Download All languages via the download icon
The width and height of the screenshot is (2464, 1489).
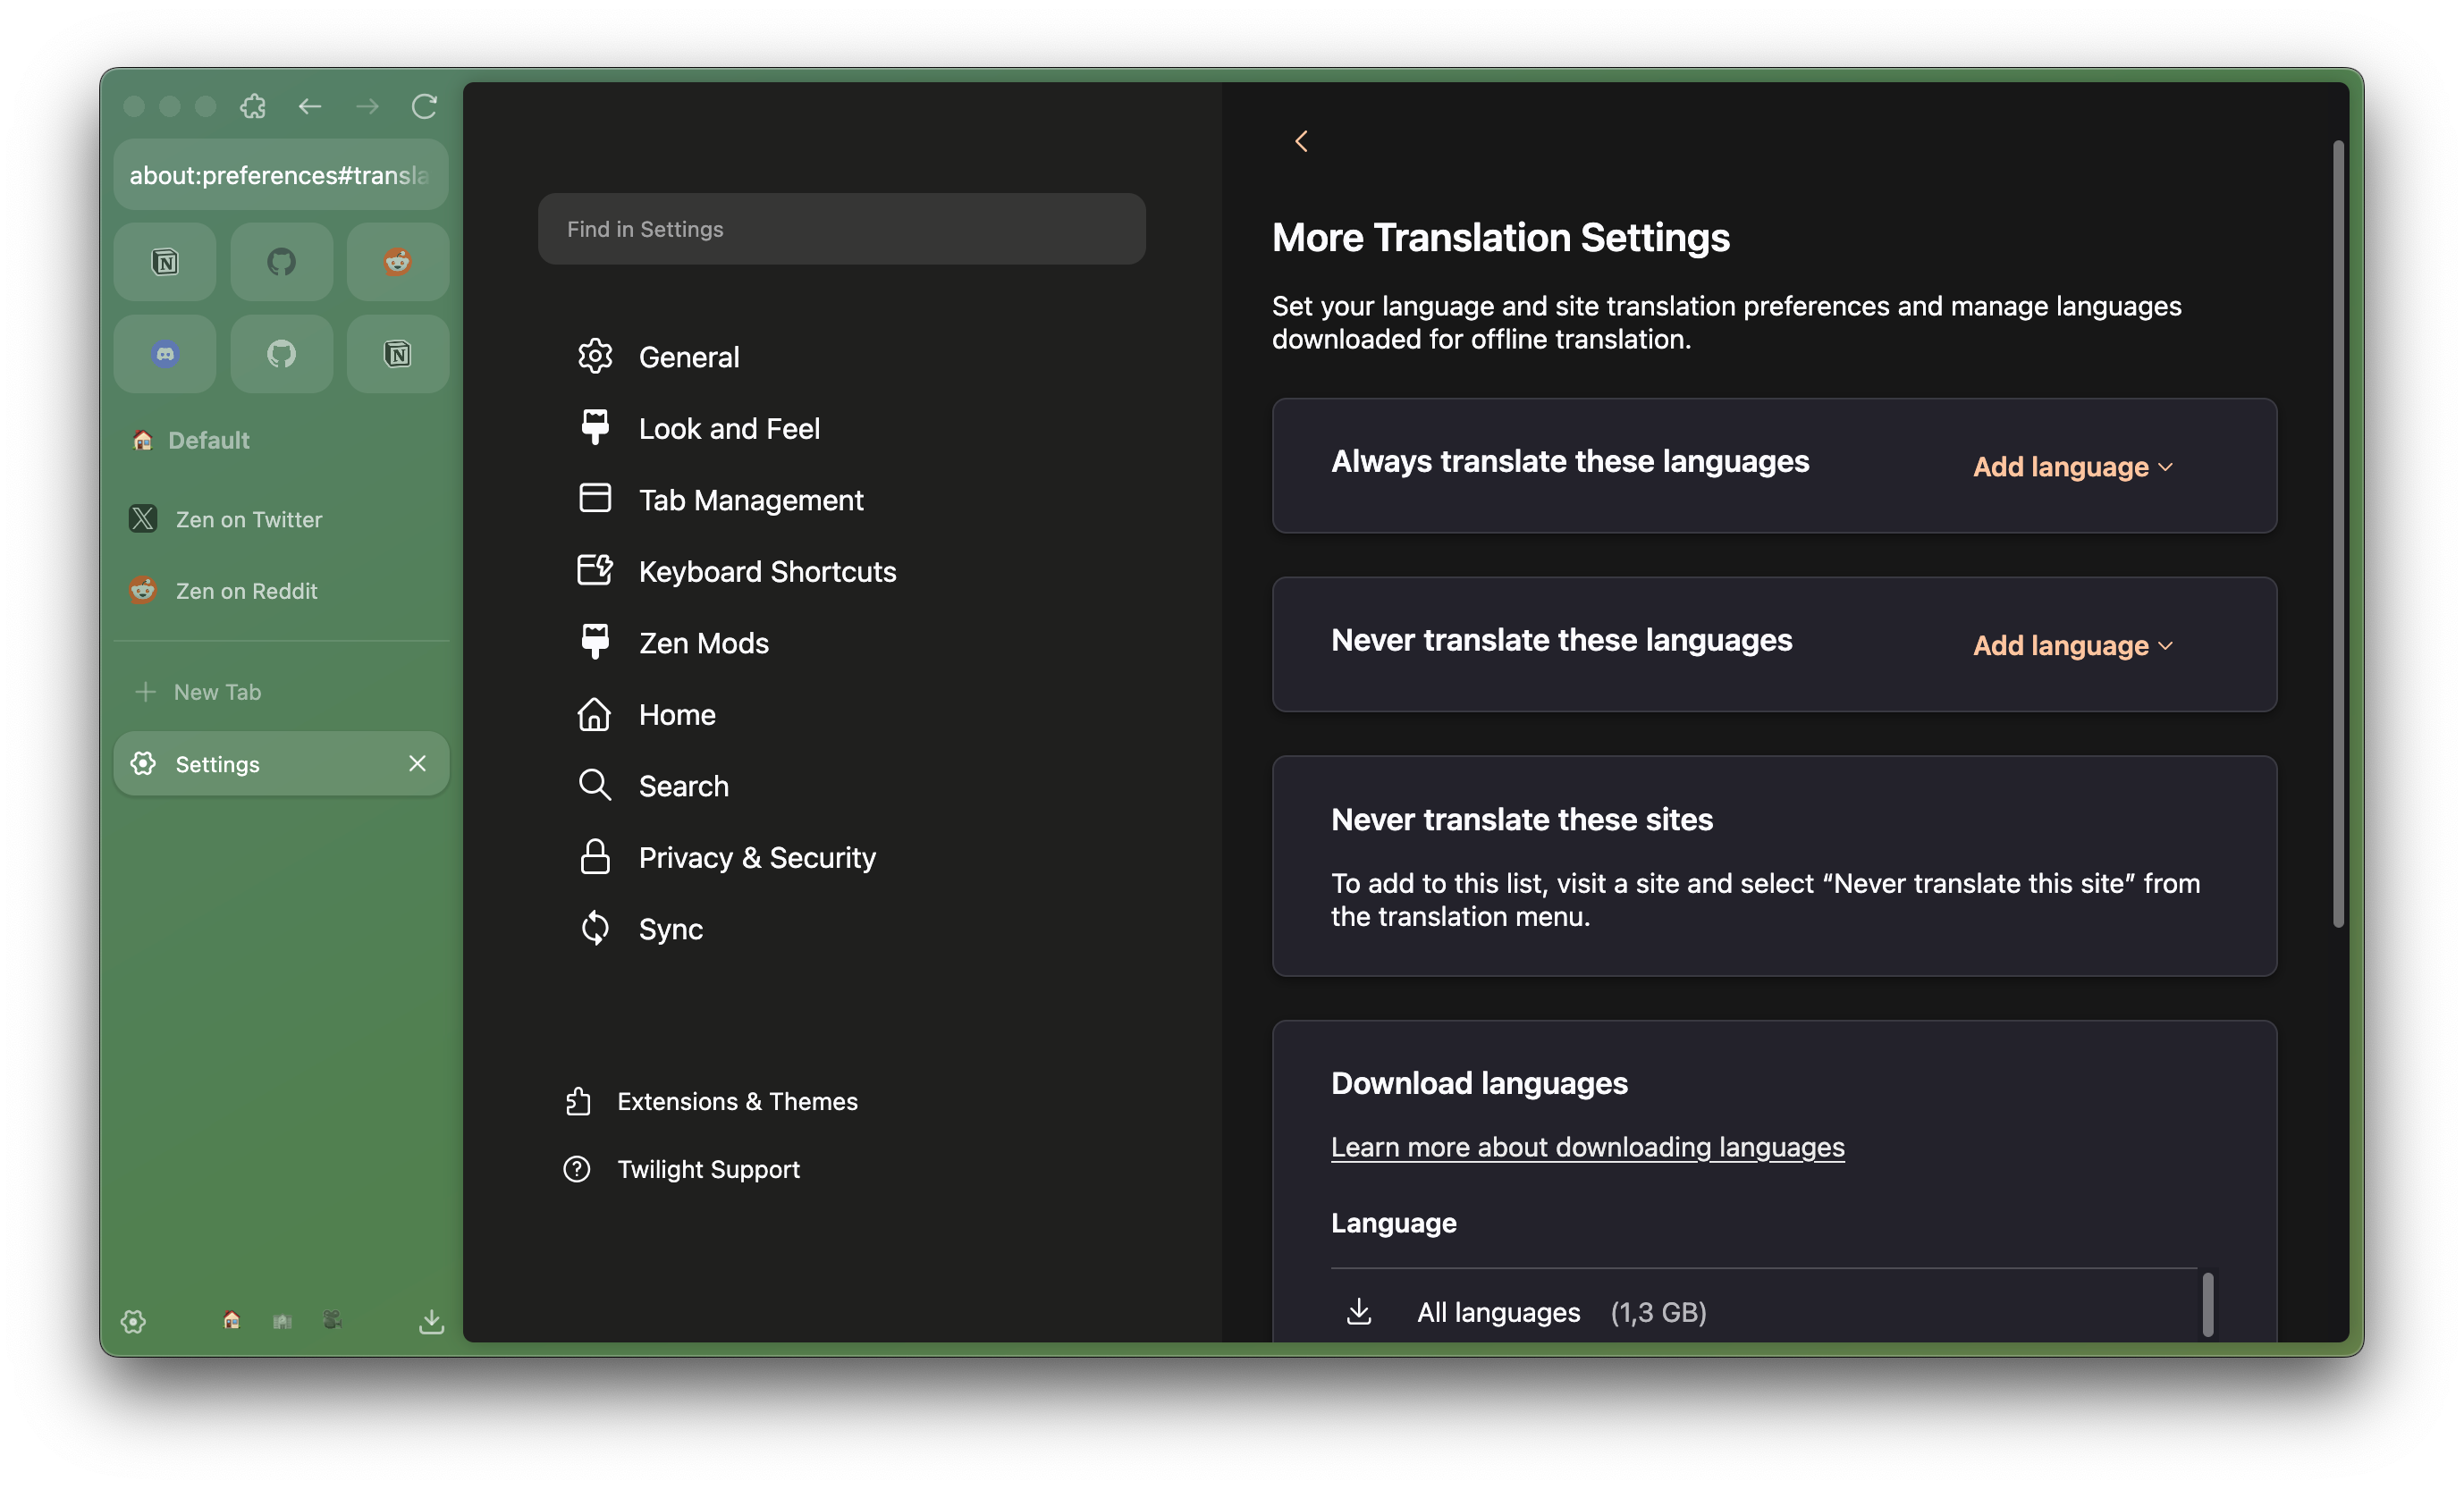pyautogui.click(x=1358, y=1311)
